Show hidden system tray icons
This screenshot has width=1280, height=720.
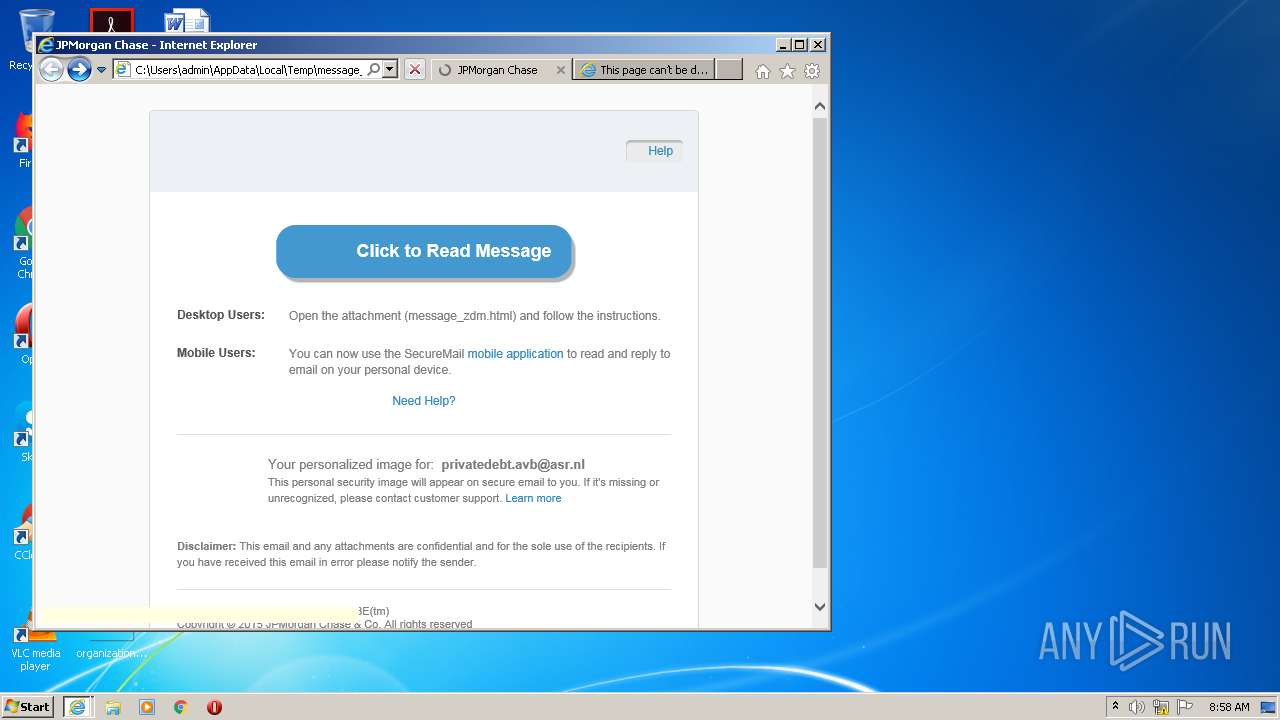1115,706
